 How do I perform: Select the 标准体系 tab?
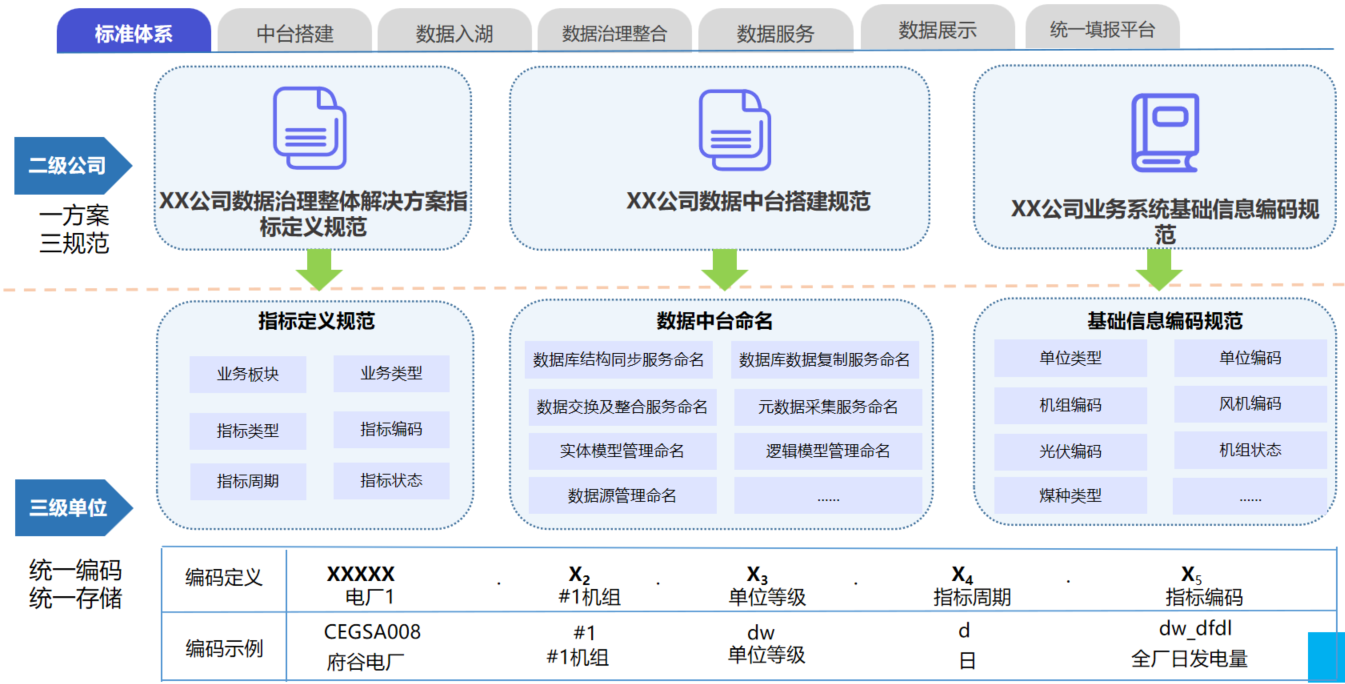(134, 32)
